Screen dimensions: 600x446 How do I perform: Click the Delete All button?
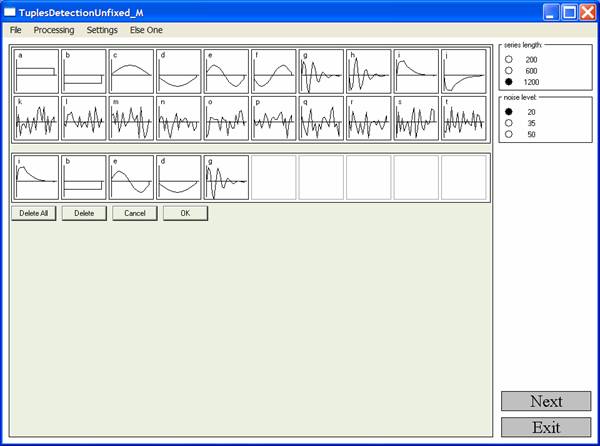[x=34, y=213]
